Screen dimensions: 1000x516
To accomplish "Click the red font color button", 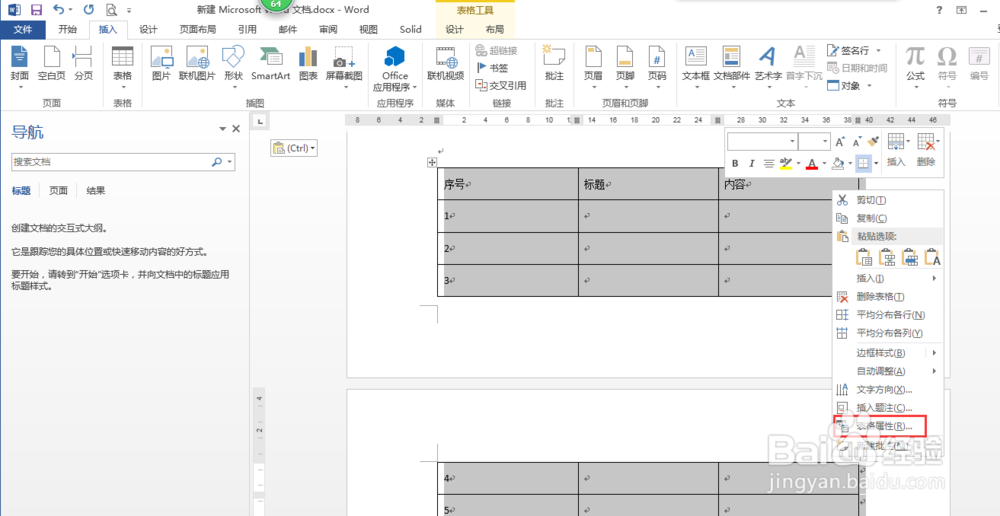I will coord(812,164).
